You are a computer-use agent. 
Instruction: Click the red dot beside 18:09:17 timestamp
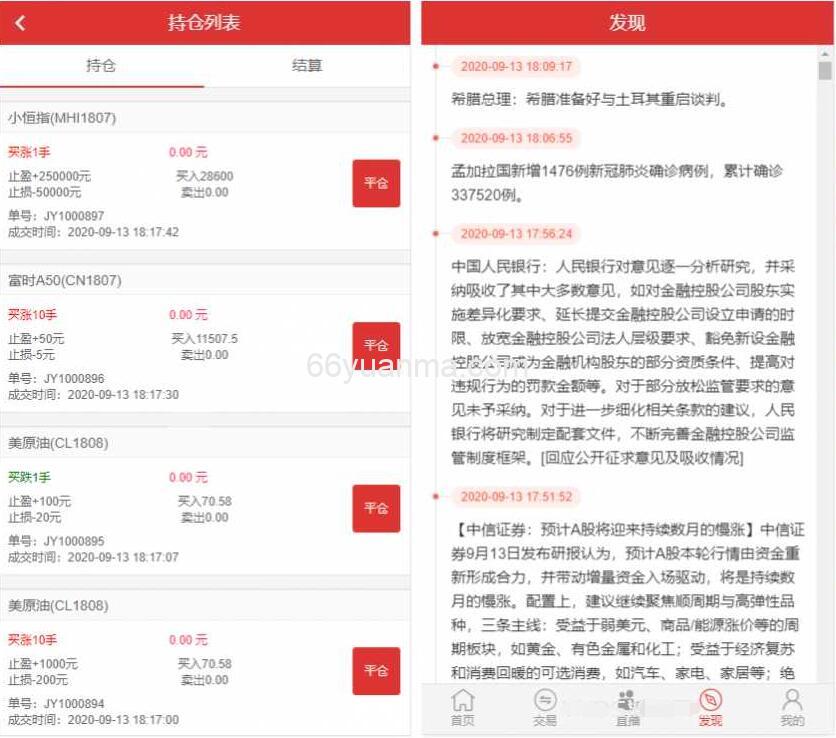point(434,67)
